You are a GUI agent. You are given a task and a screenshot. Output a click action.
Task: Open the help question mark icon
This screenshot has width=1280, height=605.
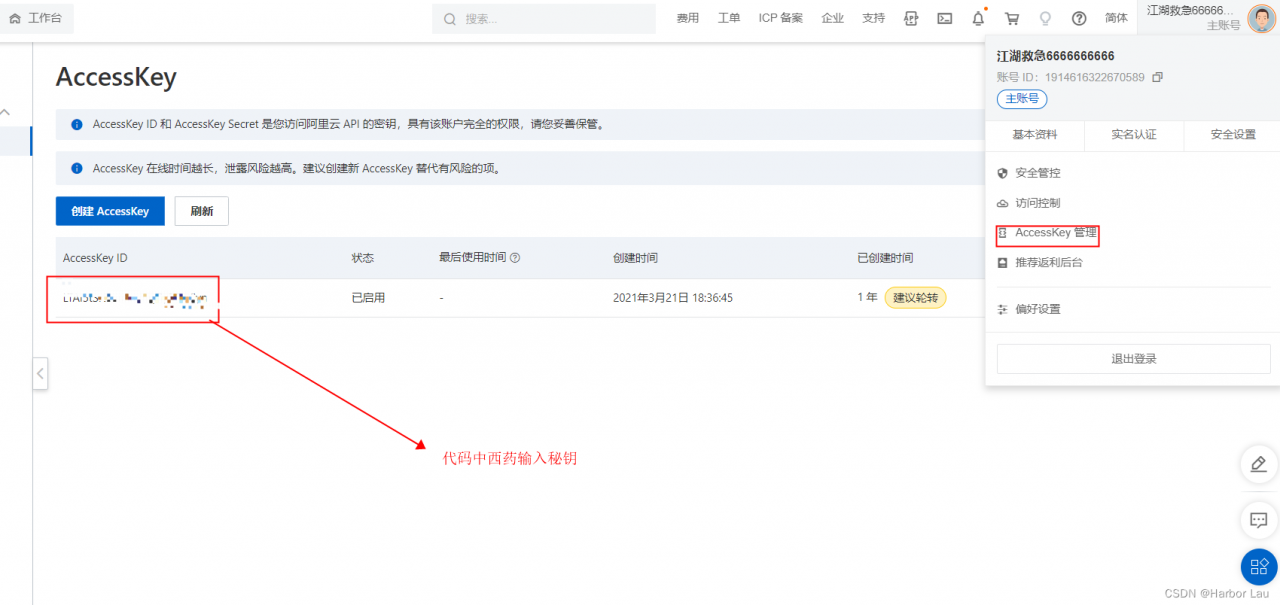(x=1079, y=18)
